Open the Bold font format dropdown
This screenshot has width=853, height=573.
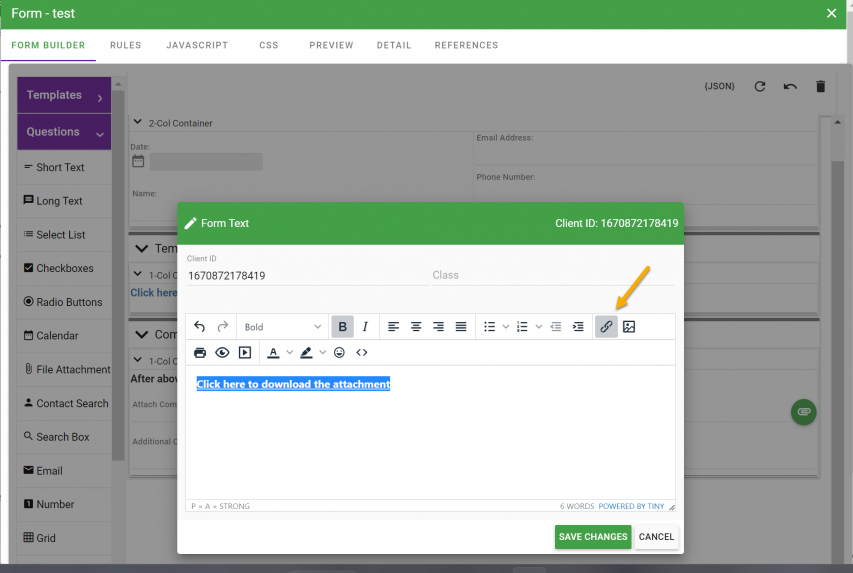[284, 327]
